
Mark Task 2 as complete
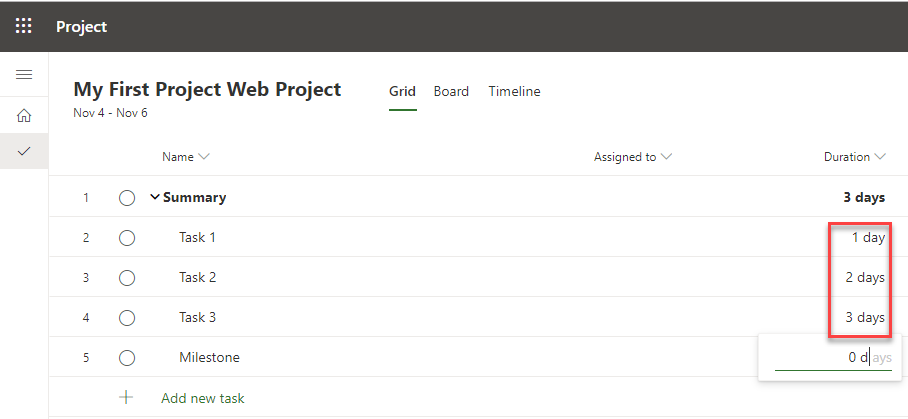point(127,278)
